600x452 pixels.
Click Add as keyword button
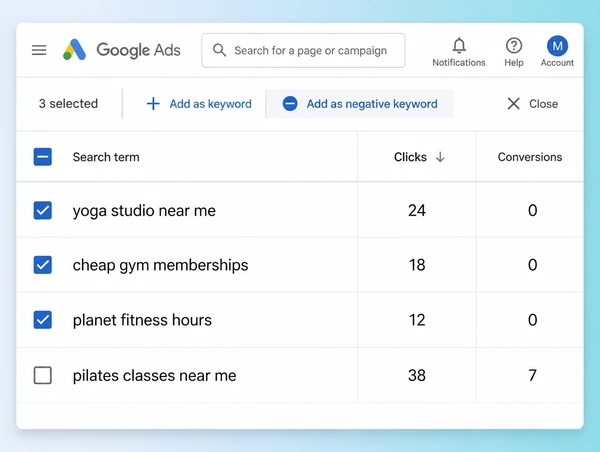pyautogui.click(x=199, y=104)
